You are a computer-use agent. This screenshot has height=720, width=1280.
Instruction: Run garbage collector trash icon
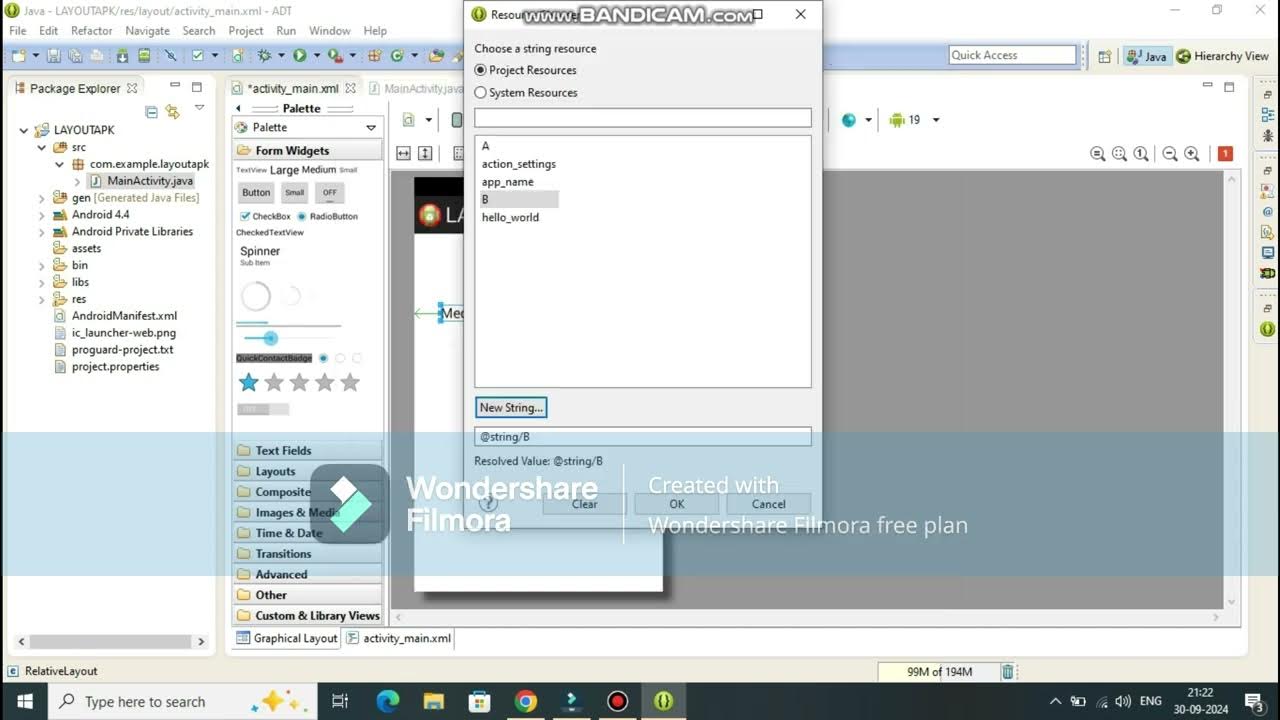[x=1008, y=672]
